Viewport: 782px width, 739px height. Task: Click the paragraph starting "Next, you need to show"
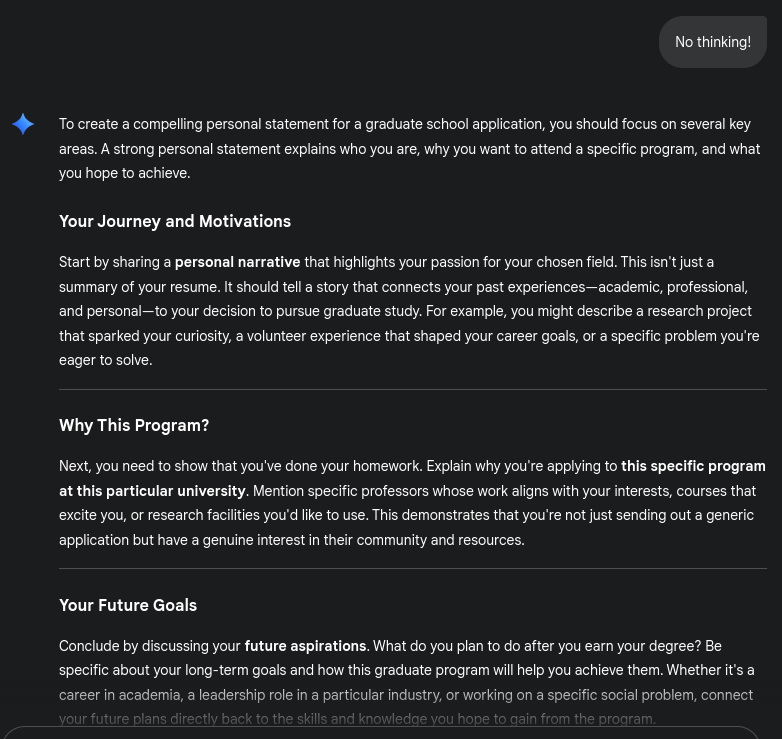[x=410, y=503]
